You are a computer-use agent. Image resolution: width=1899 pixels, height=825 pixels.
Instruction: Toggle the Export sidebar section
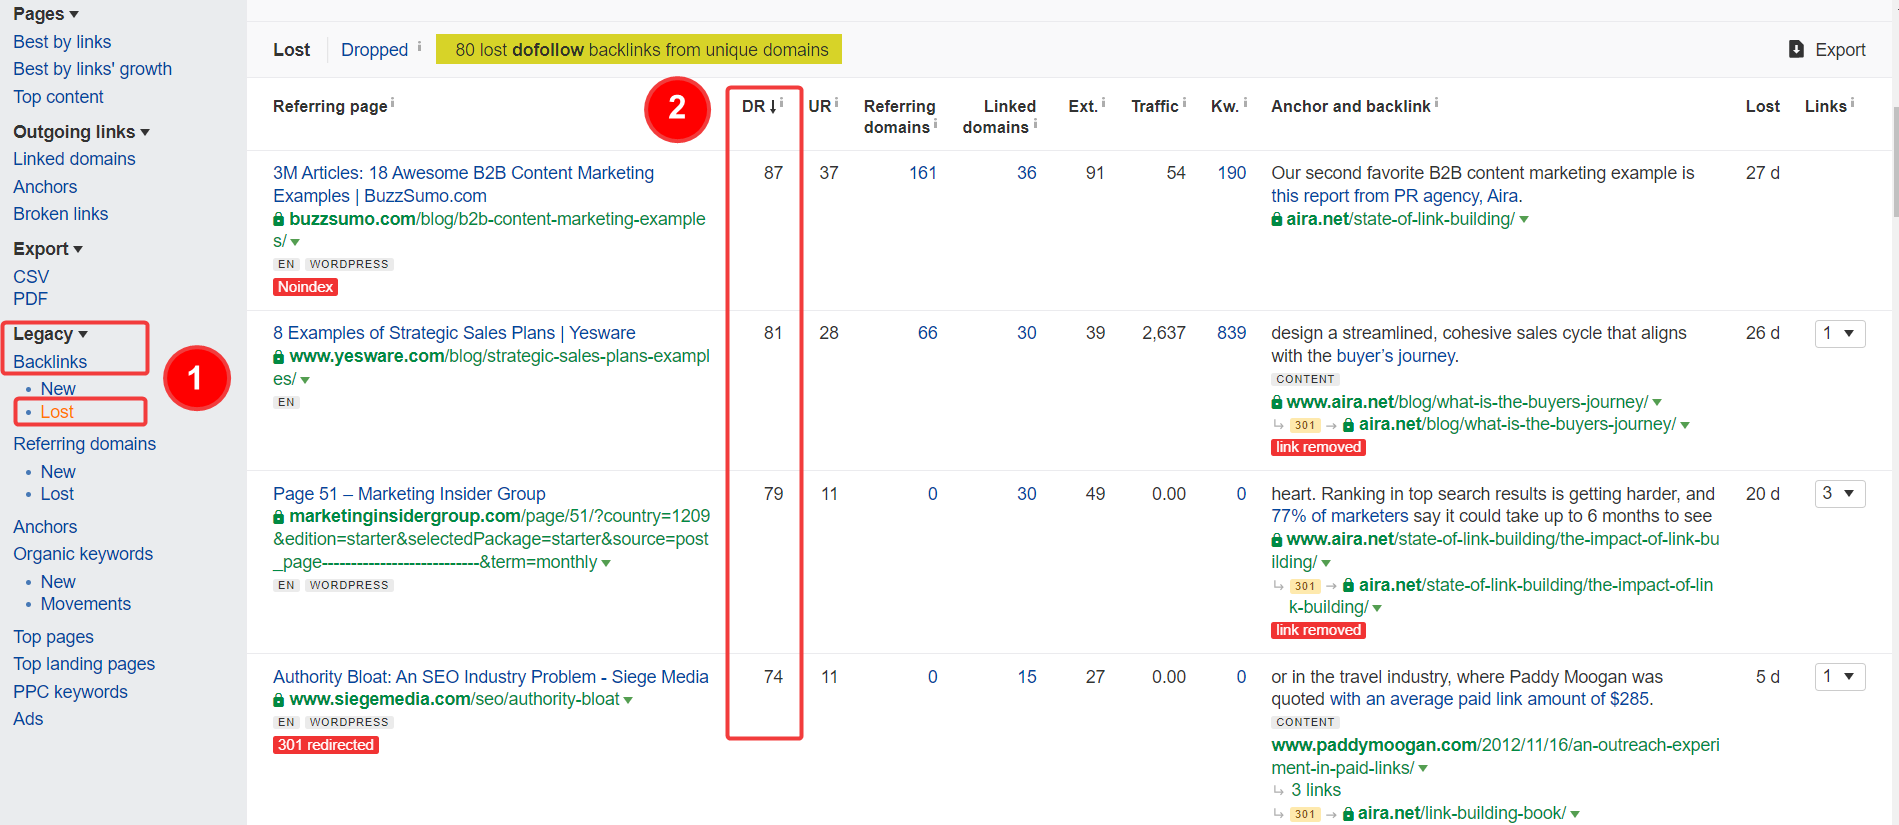48,249
